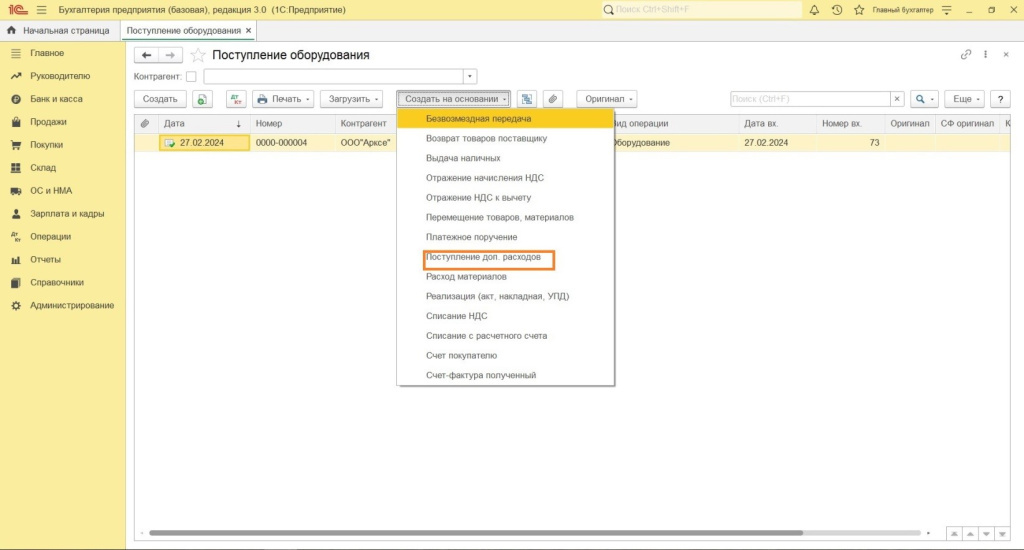
Task: Click the list search field Поиск (Ctrl+F)
Action: coord(810,99)
